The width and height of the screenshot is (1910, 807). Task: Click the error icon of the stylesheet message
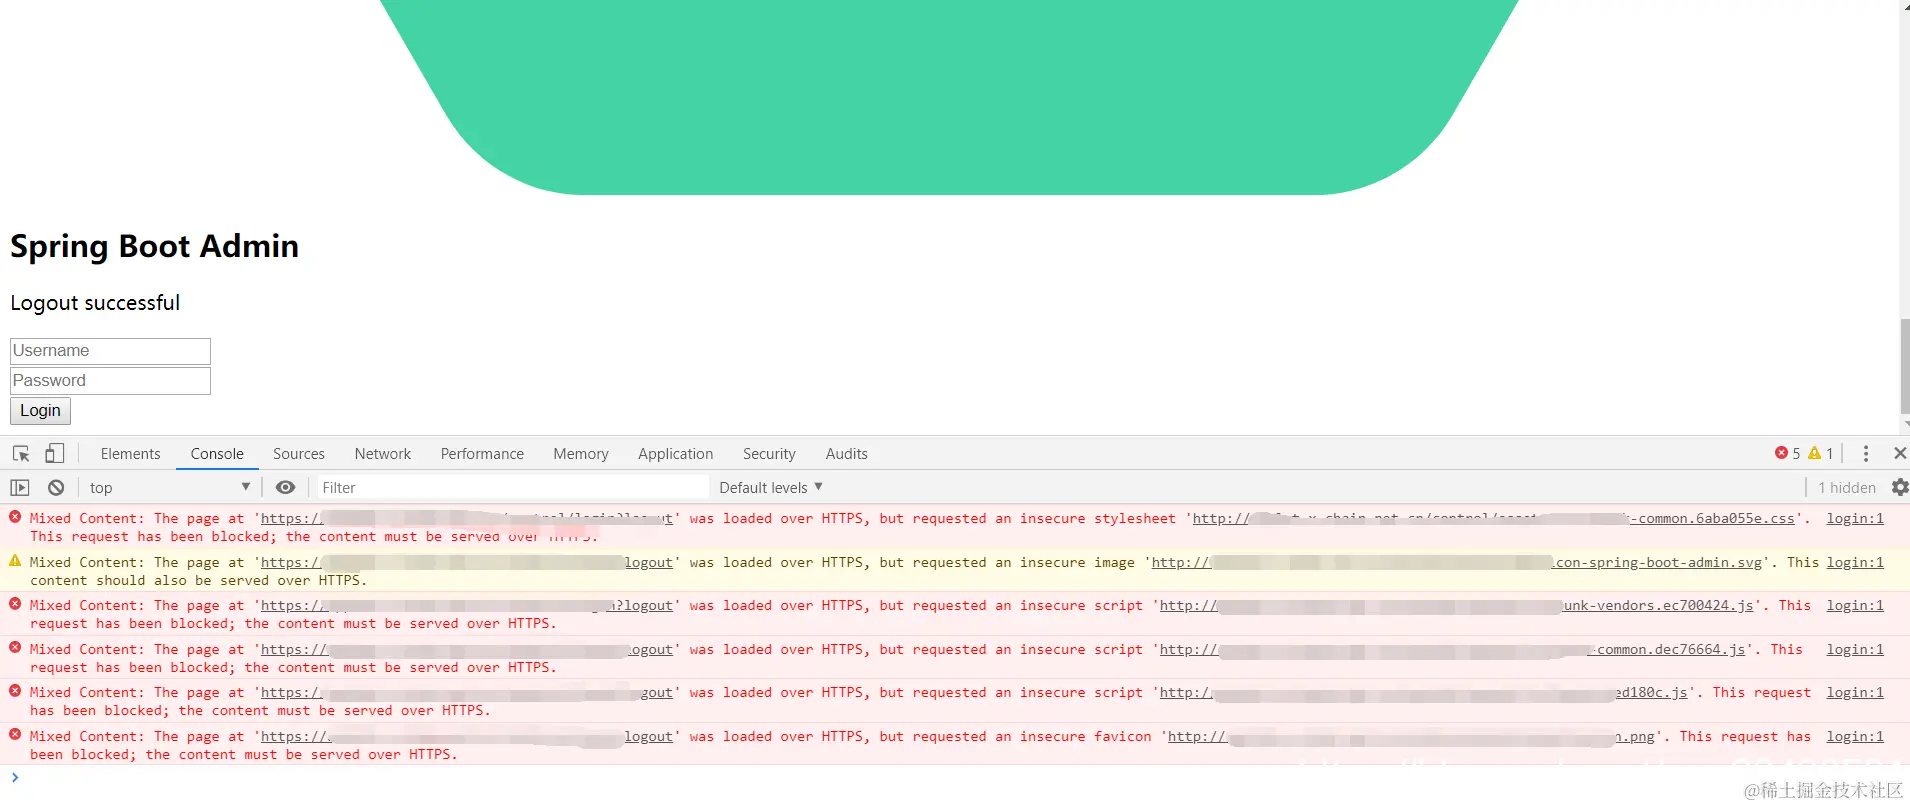15,517
